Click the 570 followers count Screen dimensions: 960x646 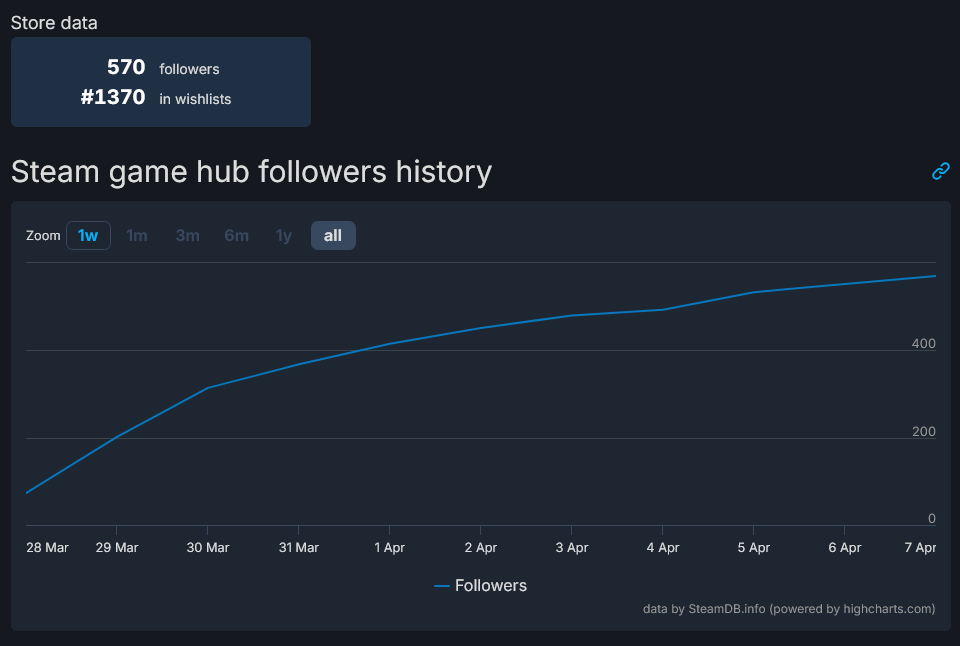(126, 67)
